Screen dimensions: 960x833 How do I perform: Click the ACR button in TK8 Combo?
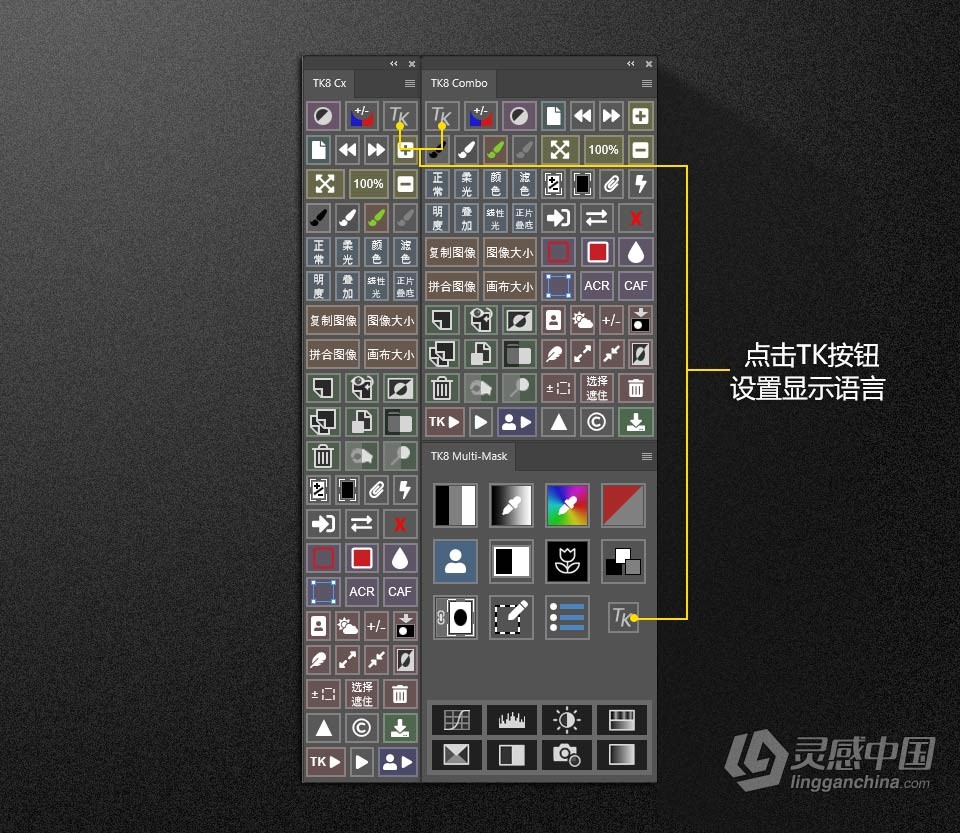click(x=597, y=286)
